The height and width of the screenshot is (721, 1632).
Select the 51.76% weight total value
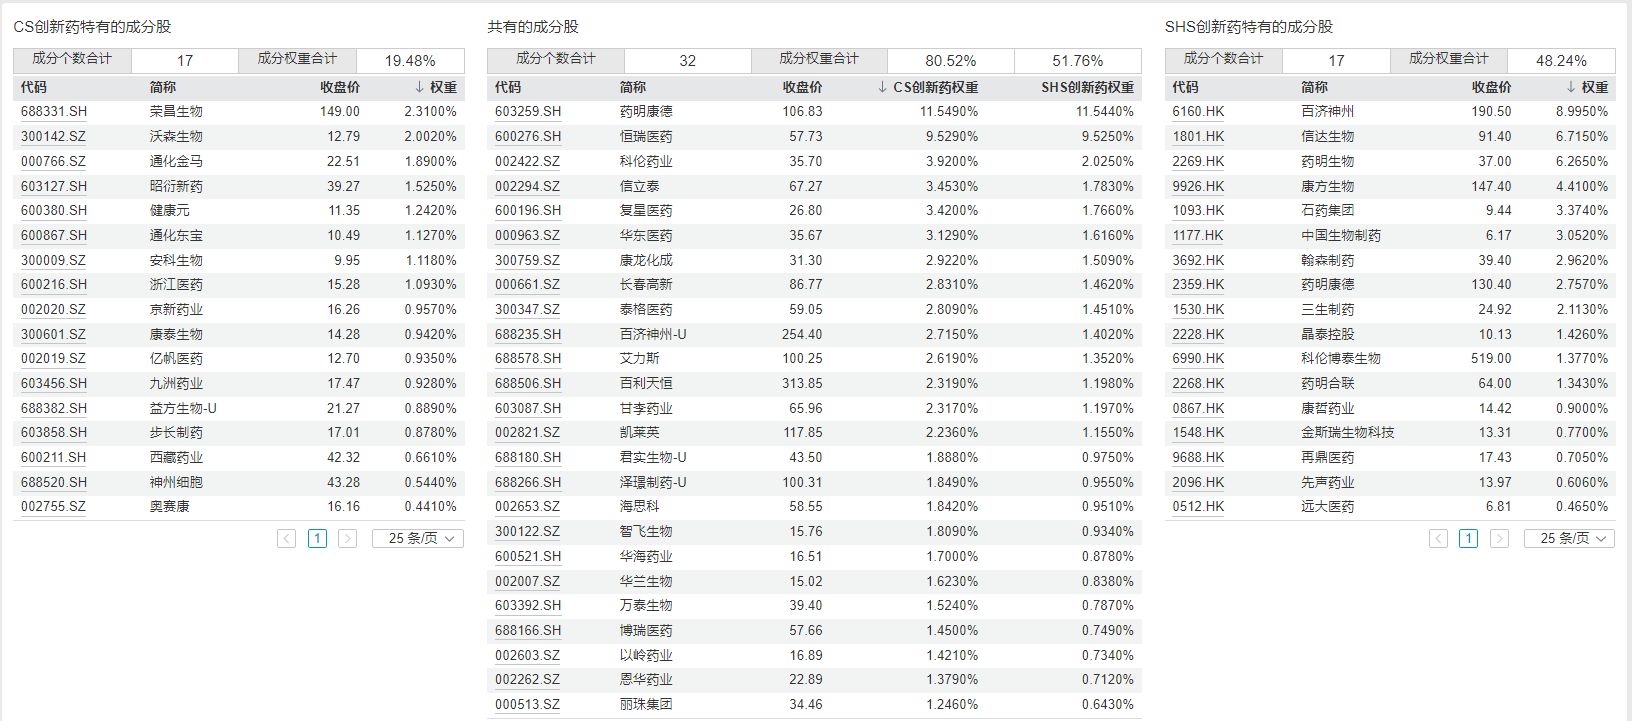[x=1078, y=61]
